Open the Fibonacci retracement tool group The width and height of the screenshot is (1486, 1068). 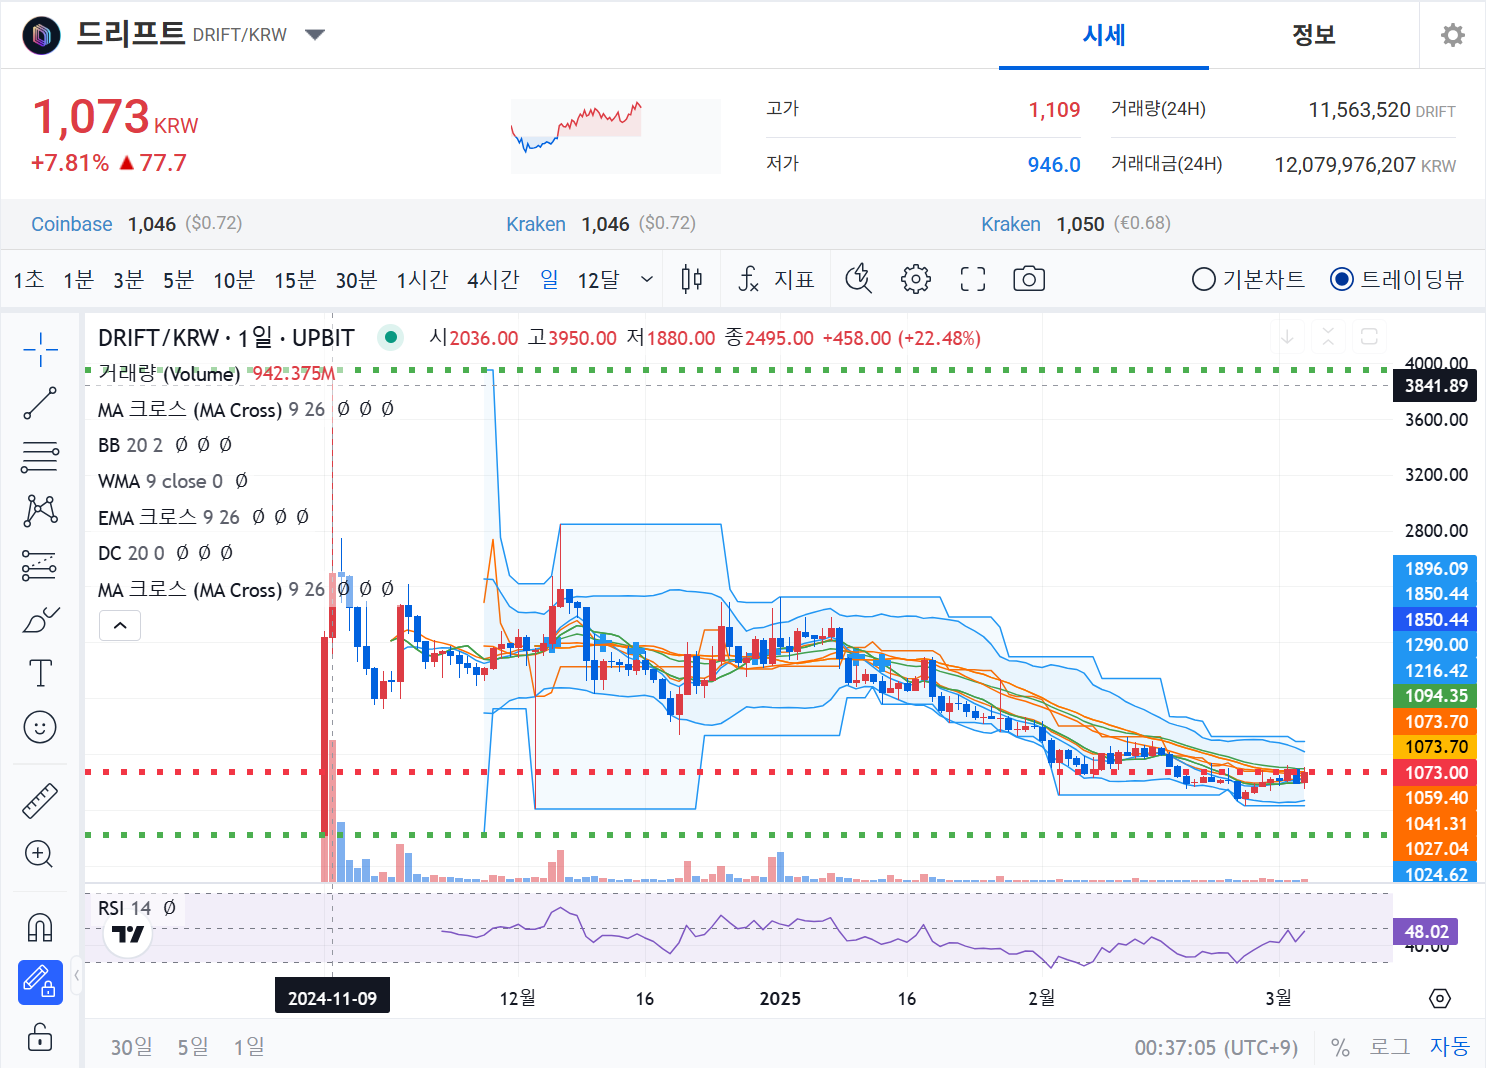point(40,457)
